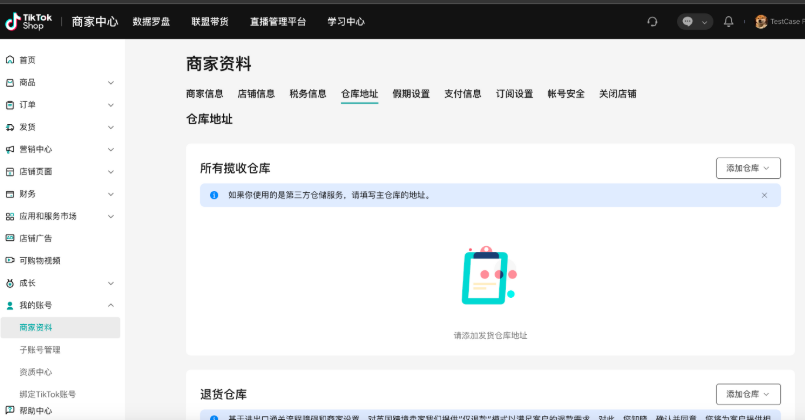Click the TestCase user avatar

click(x=761, y=22)
